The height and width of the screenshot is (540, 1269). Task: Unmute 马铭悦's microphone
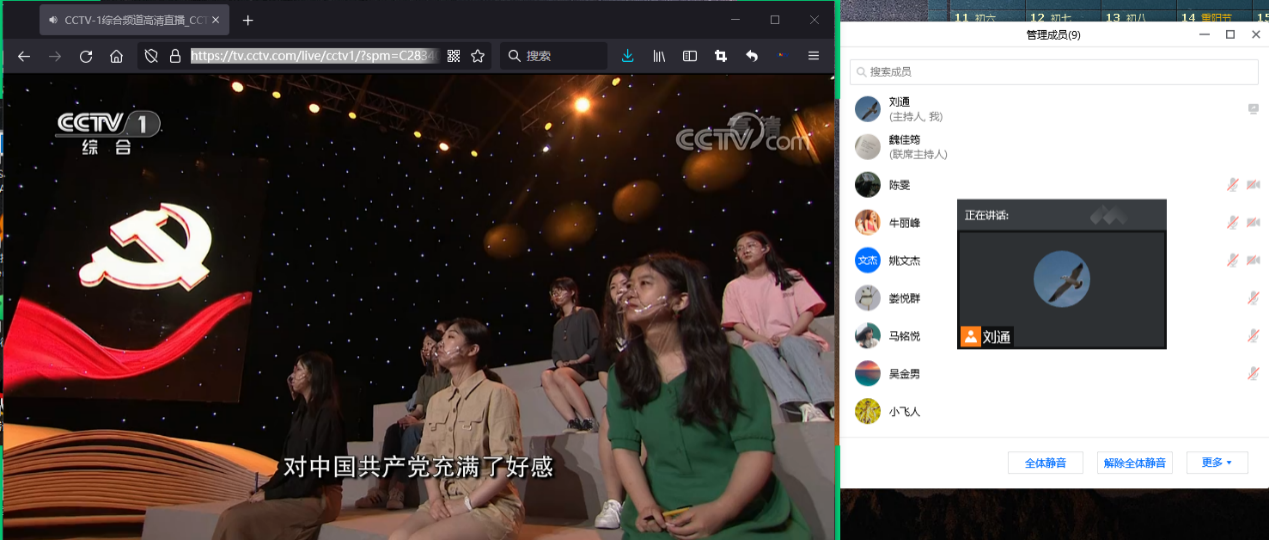(x=1253, y=336)
